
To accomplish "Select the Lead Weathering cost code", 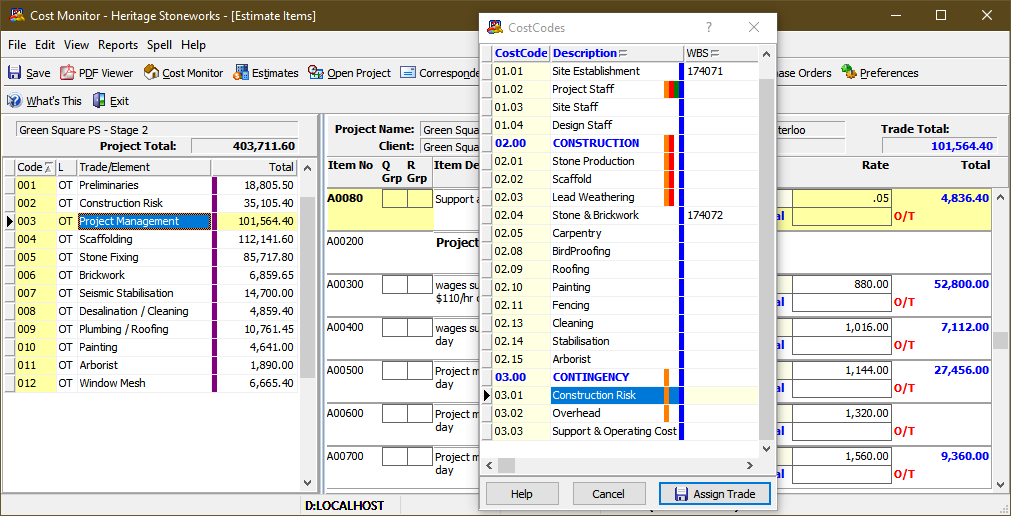I will [620, 197].
